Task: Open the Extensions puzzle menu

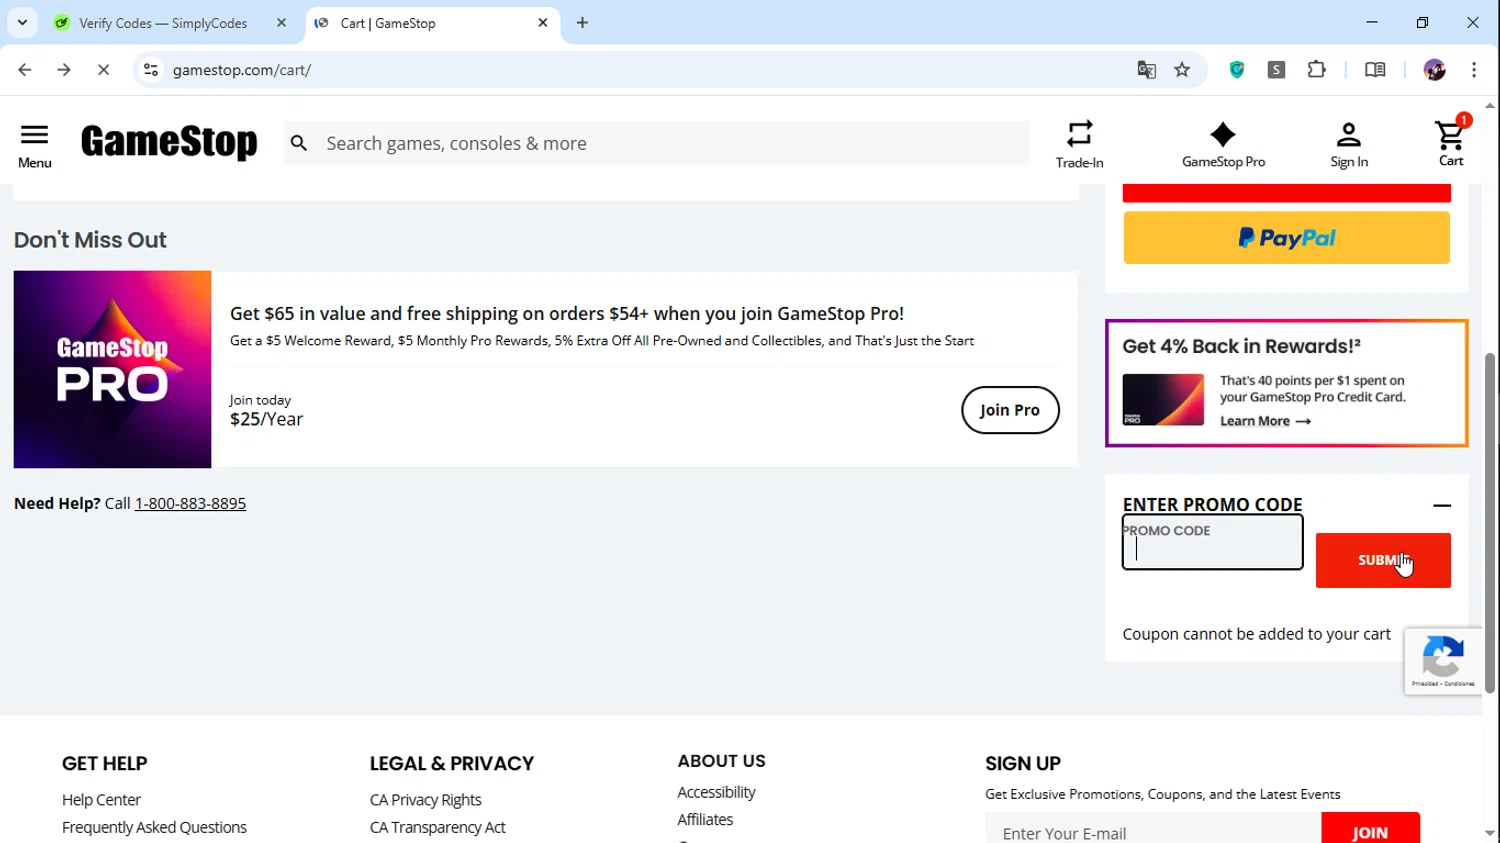Action: point(1317,70)
